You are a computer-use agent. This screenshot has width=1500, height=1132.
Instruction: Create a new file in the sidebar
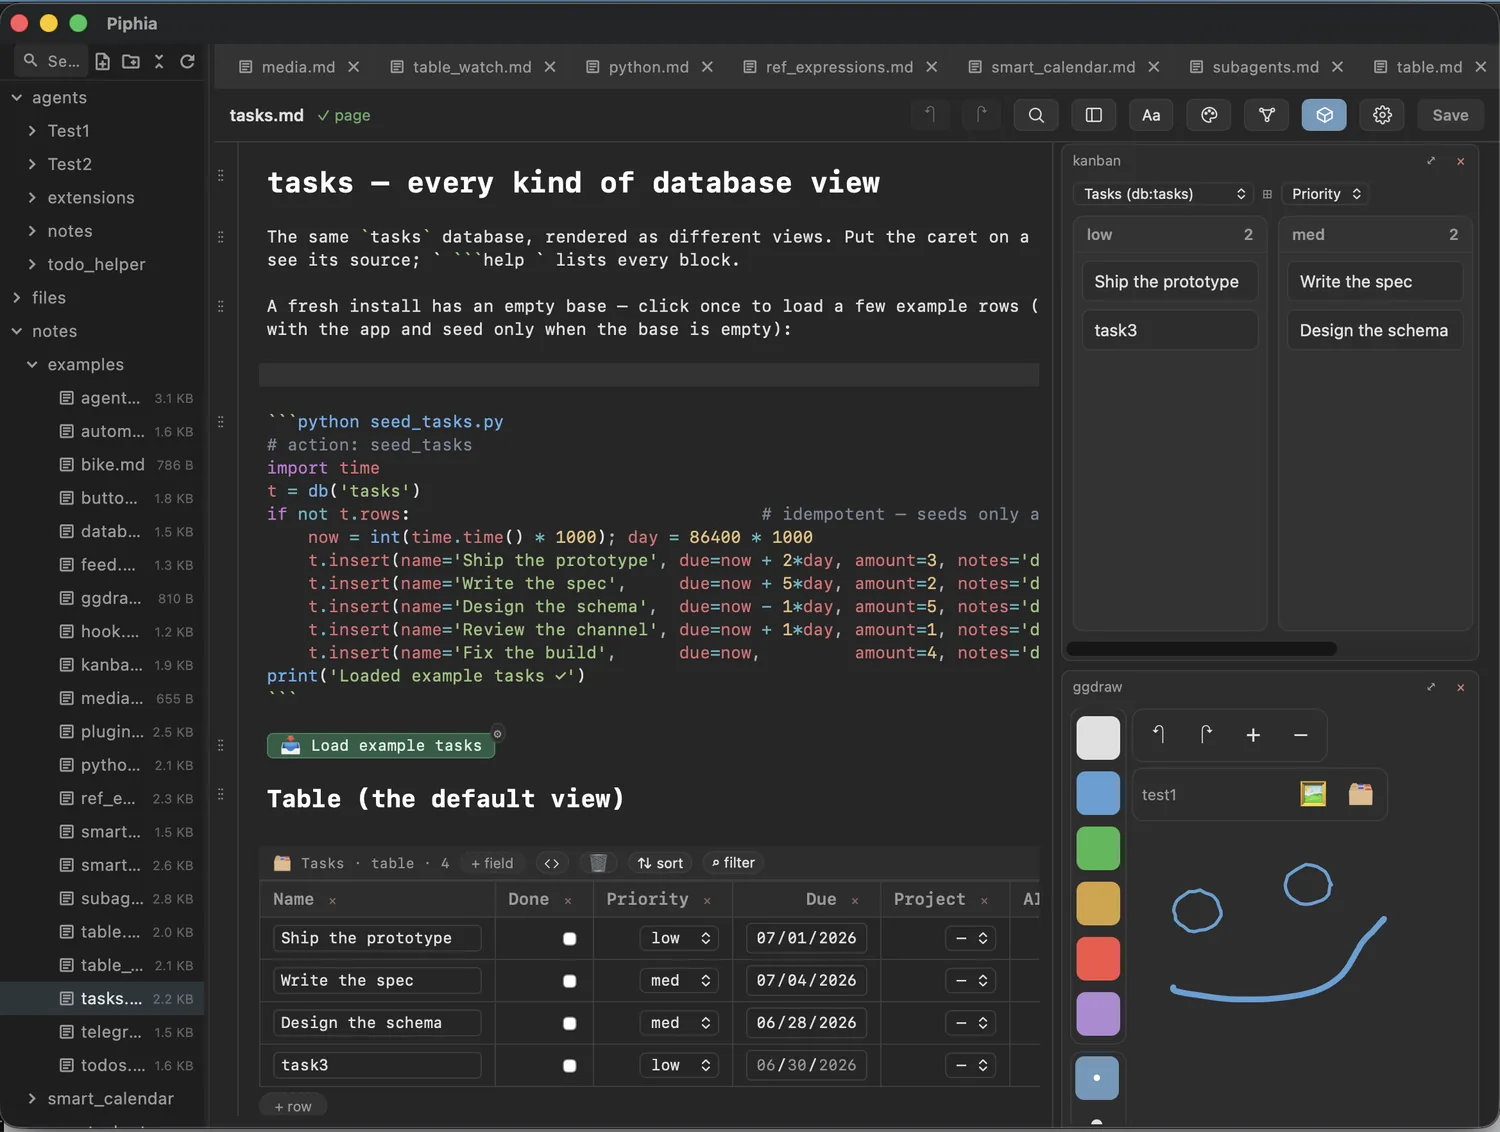click(102, 62)
